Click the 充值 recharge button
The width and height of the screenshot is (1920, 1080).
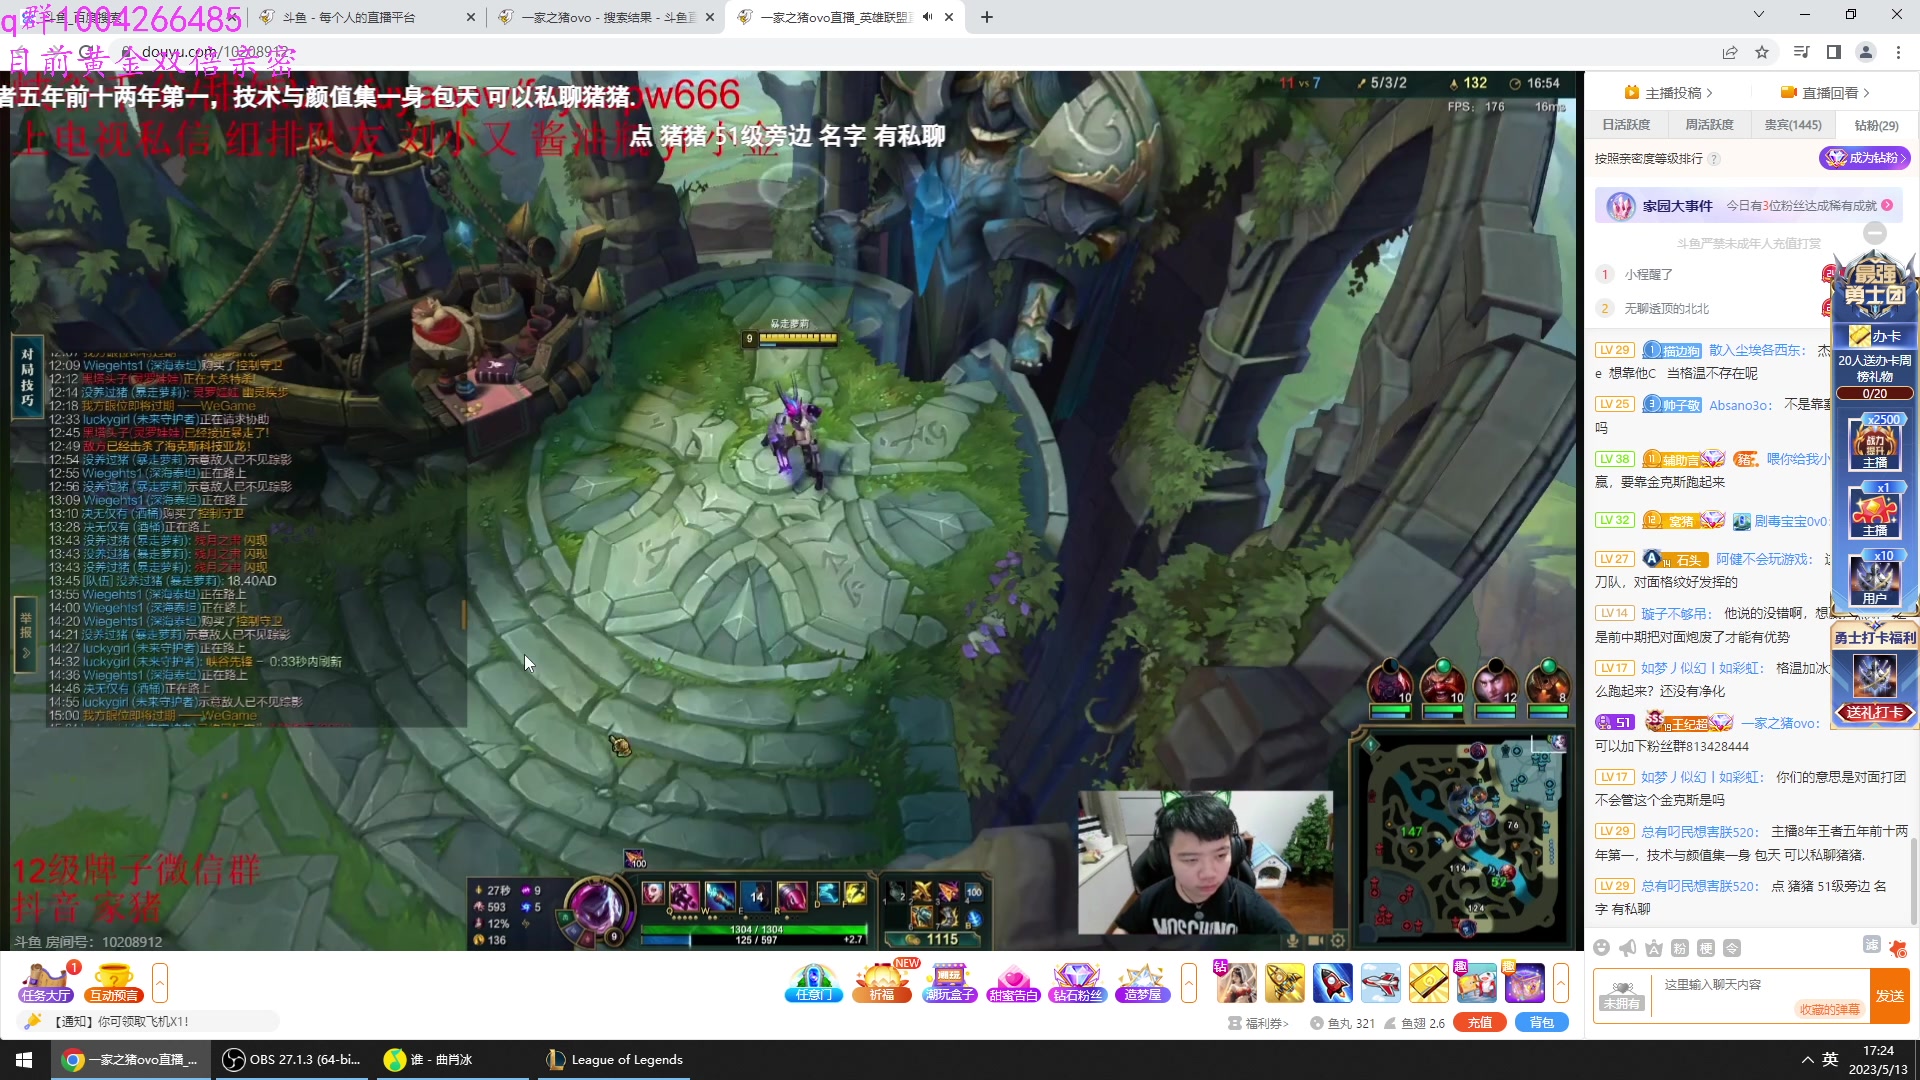[x=1480, y=1022]
